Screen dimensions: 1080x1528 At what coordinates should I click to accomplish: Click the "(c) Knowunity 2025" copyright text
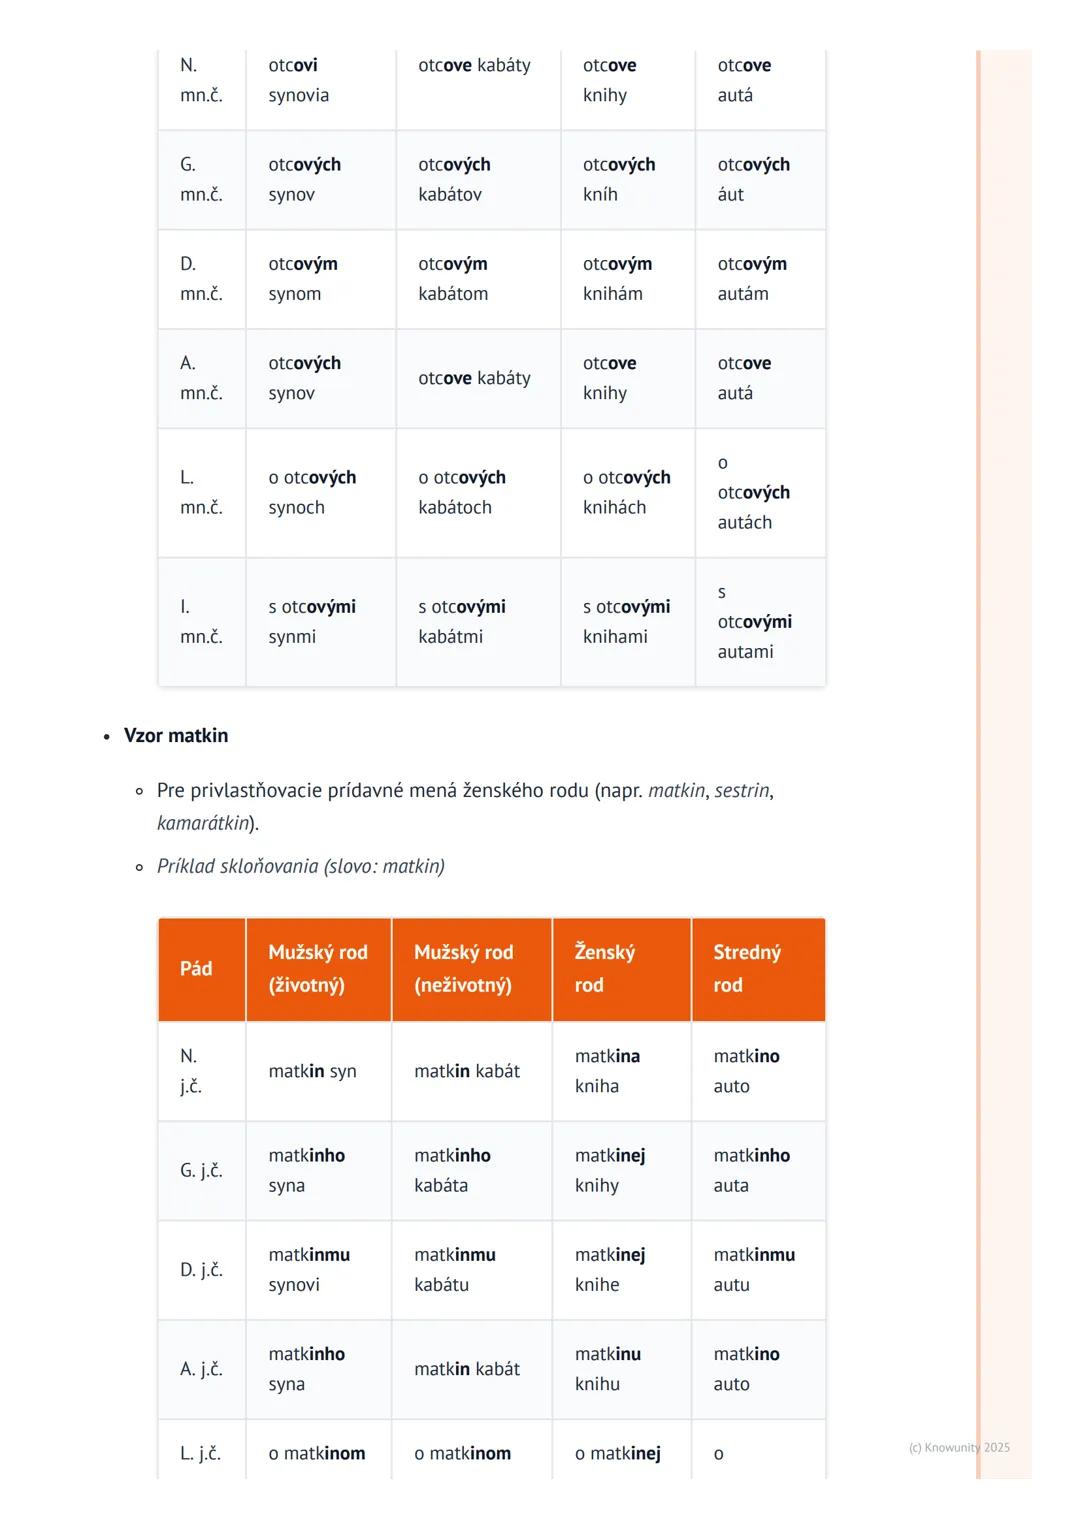click(x=959, y=1447)
